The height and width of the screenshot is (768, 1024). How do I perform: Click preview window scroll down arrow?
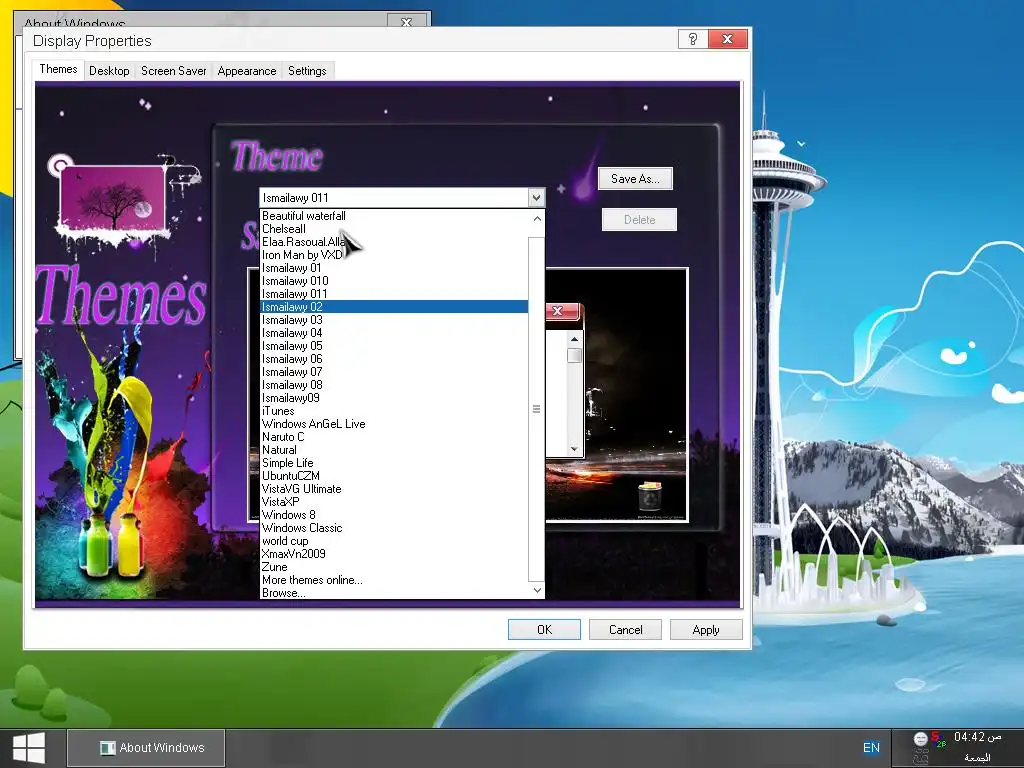(x=574, y=449)
